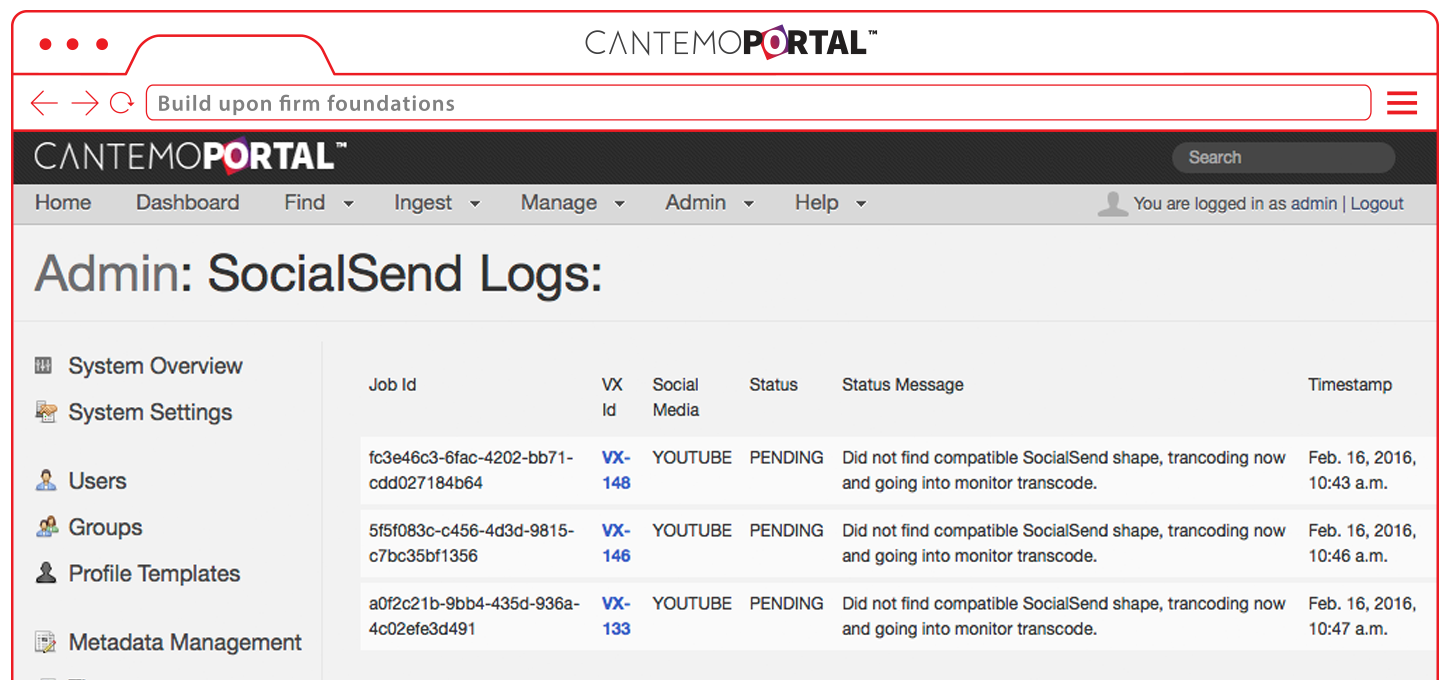Viewport: 1450px width, 680px height.
Task: Expand the Find menu arrow
Action: tap(348, 203)
